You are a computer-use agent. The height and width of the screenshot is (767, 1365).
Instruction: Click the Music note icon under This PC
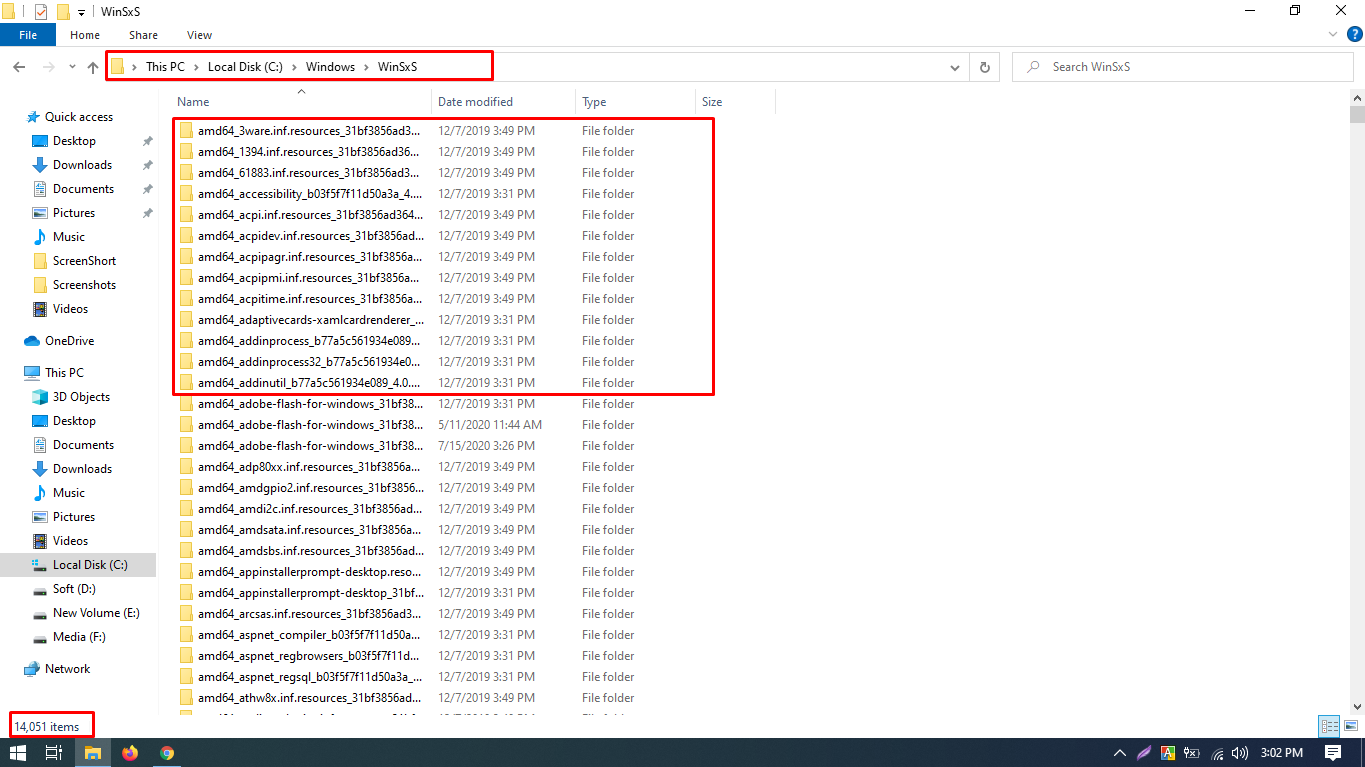point(40,493)
